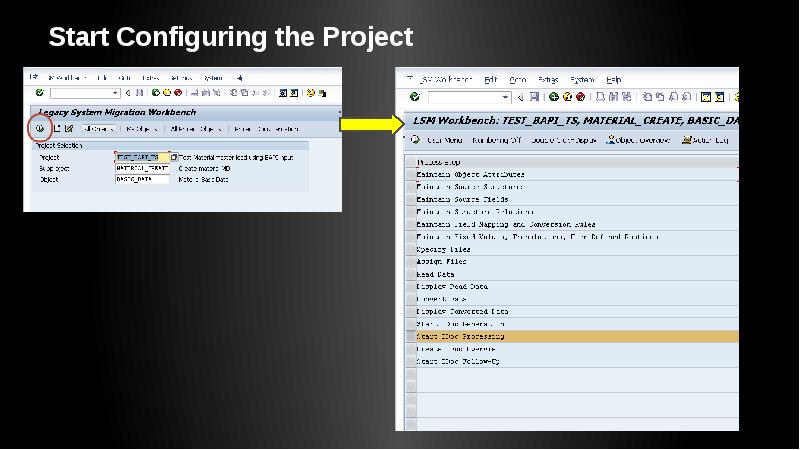The height and width of the screenshot is (450, 800).
Task: Click into the Subproject input field
Action: pyautogui.click(x=142, y=168)
